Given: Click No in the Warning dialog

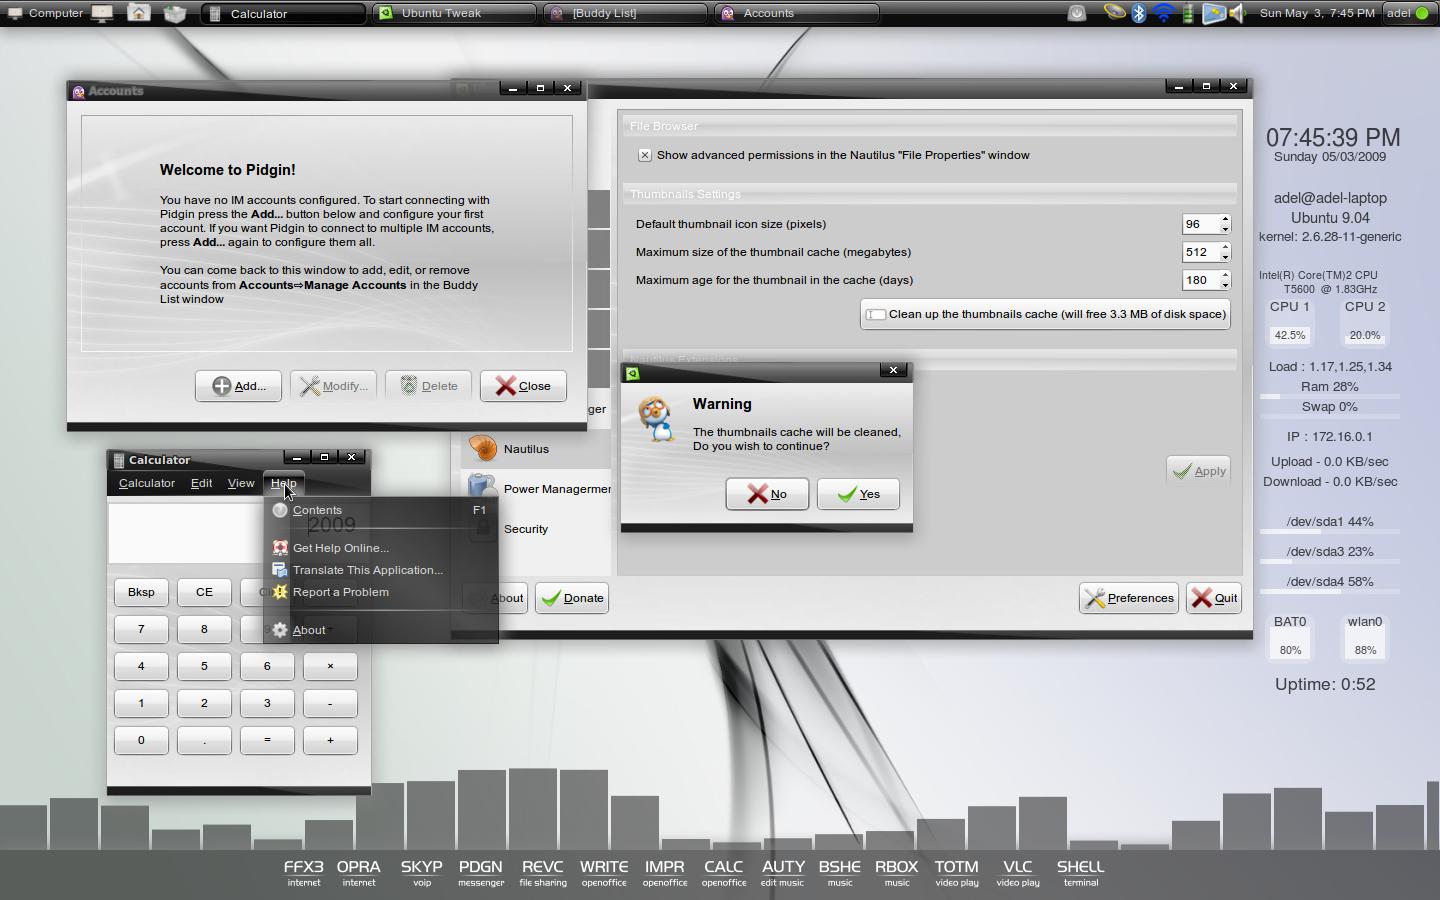Looking at the screenshot, I should (767, 494).
